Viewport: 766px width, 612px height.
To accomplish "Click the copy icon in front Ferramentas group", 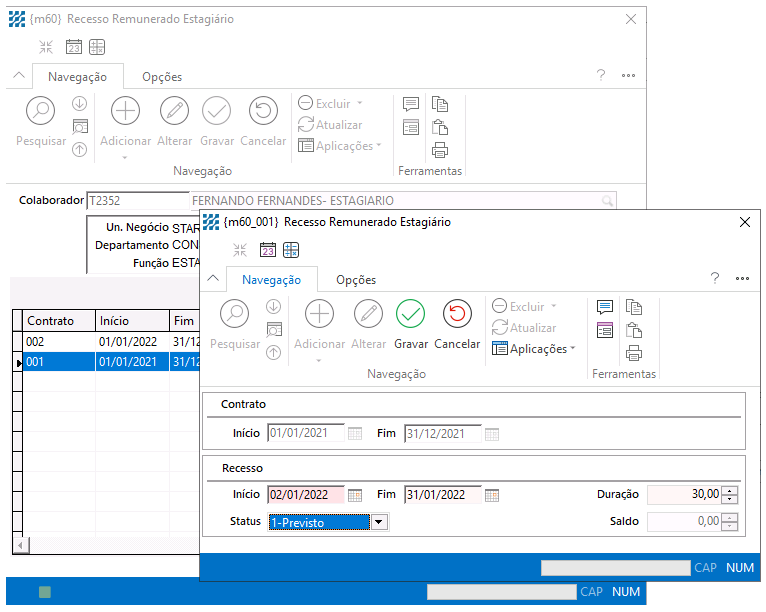I will pyautogui.click(x=633, y=307).
